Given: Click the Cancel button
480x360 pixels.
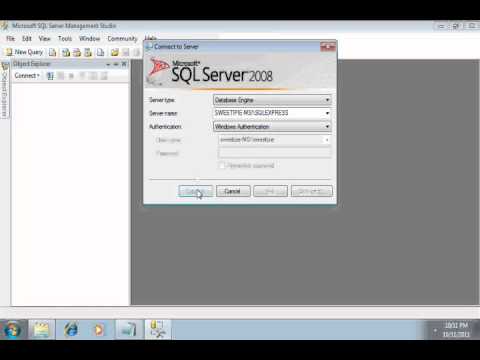Looking at the screenshot, I should [x=233, y=191].
